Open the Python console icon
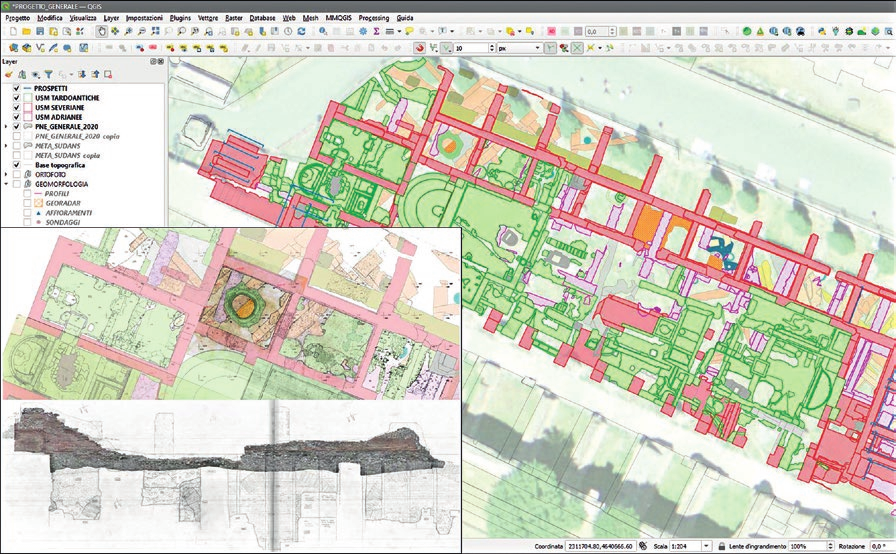This screenshot has height=554, width=896. click(822, 31)
